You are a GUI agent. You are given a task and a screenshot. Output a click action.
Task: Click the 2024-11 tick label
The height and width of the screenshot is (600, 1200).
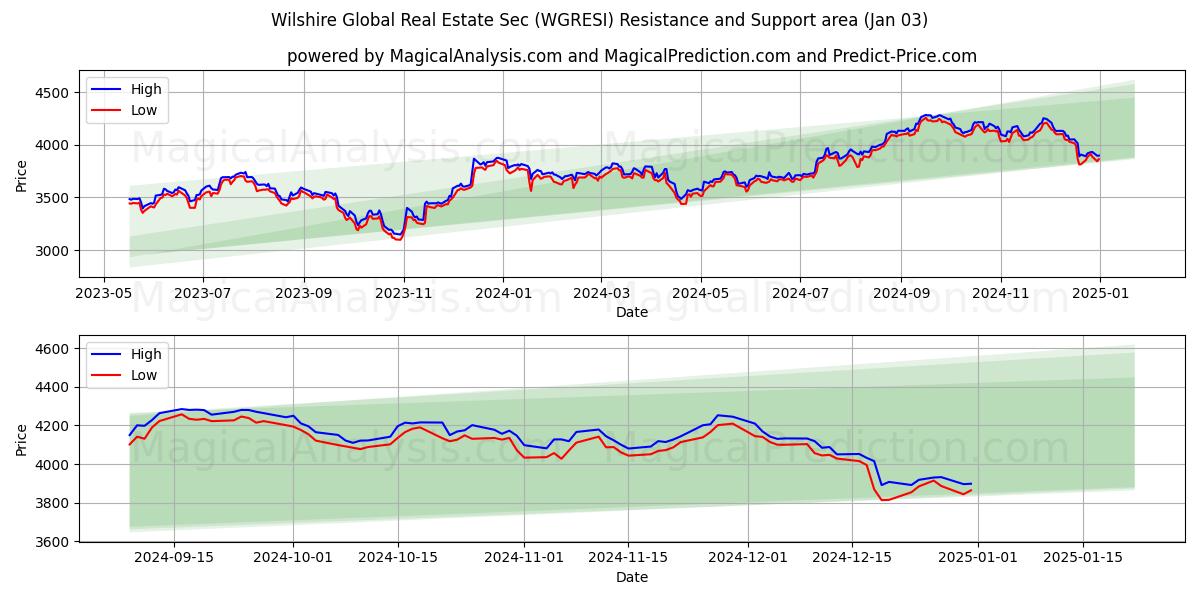point(1000,293)
